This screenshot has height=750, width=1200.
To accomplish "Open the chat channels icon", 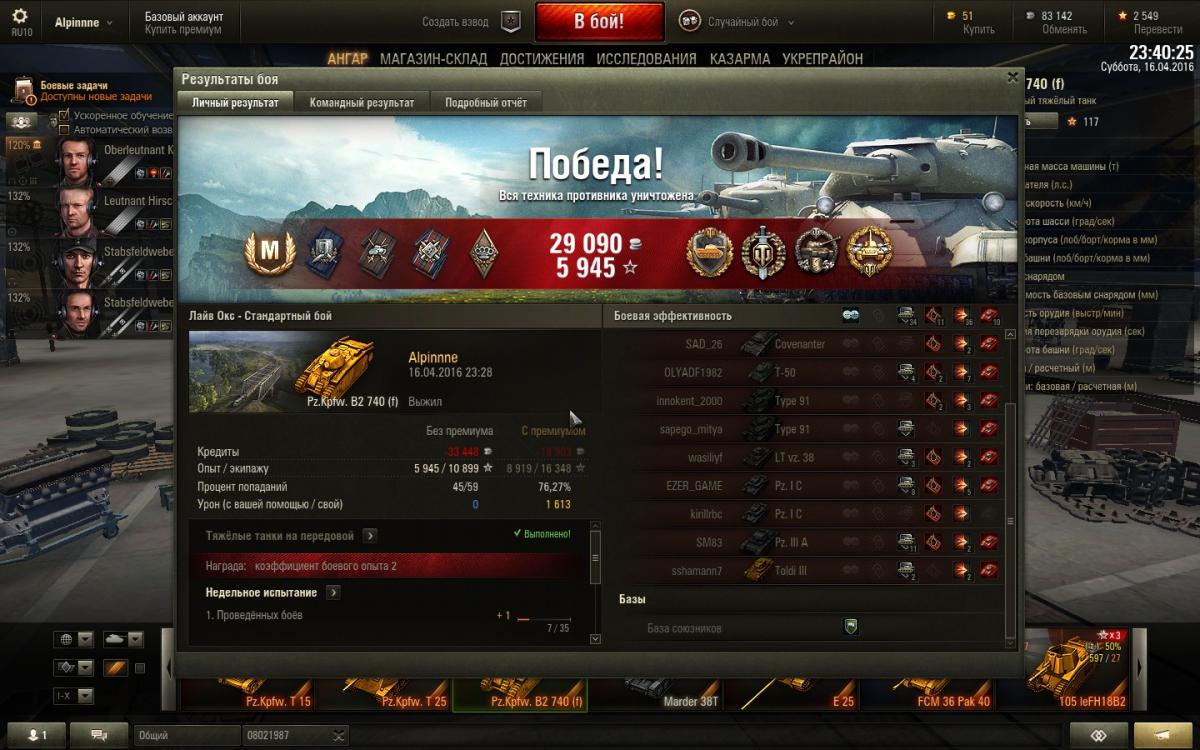I will [x=99, y=735].
